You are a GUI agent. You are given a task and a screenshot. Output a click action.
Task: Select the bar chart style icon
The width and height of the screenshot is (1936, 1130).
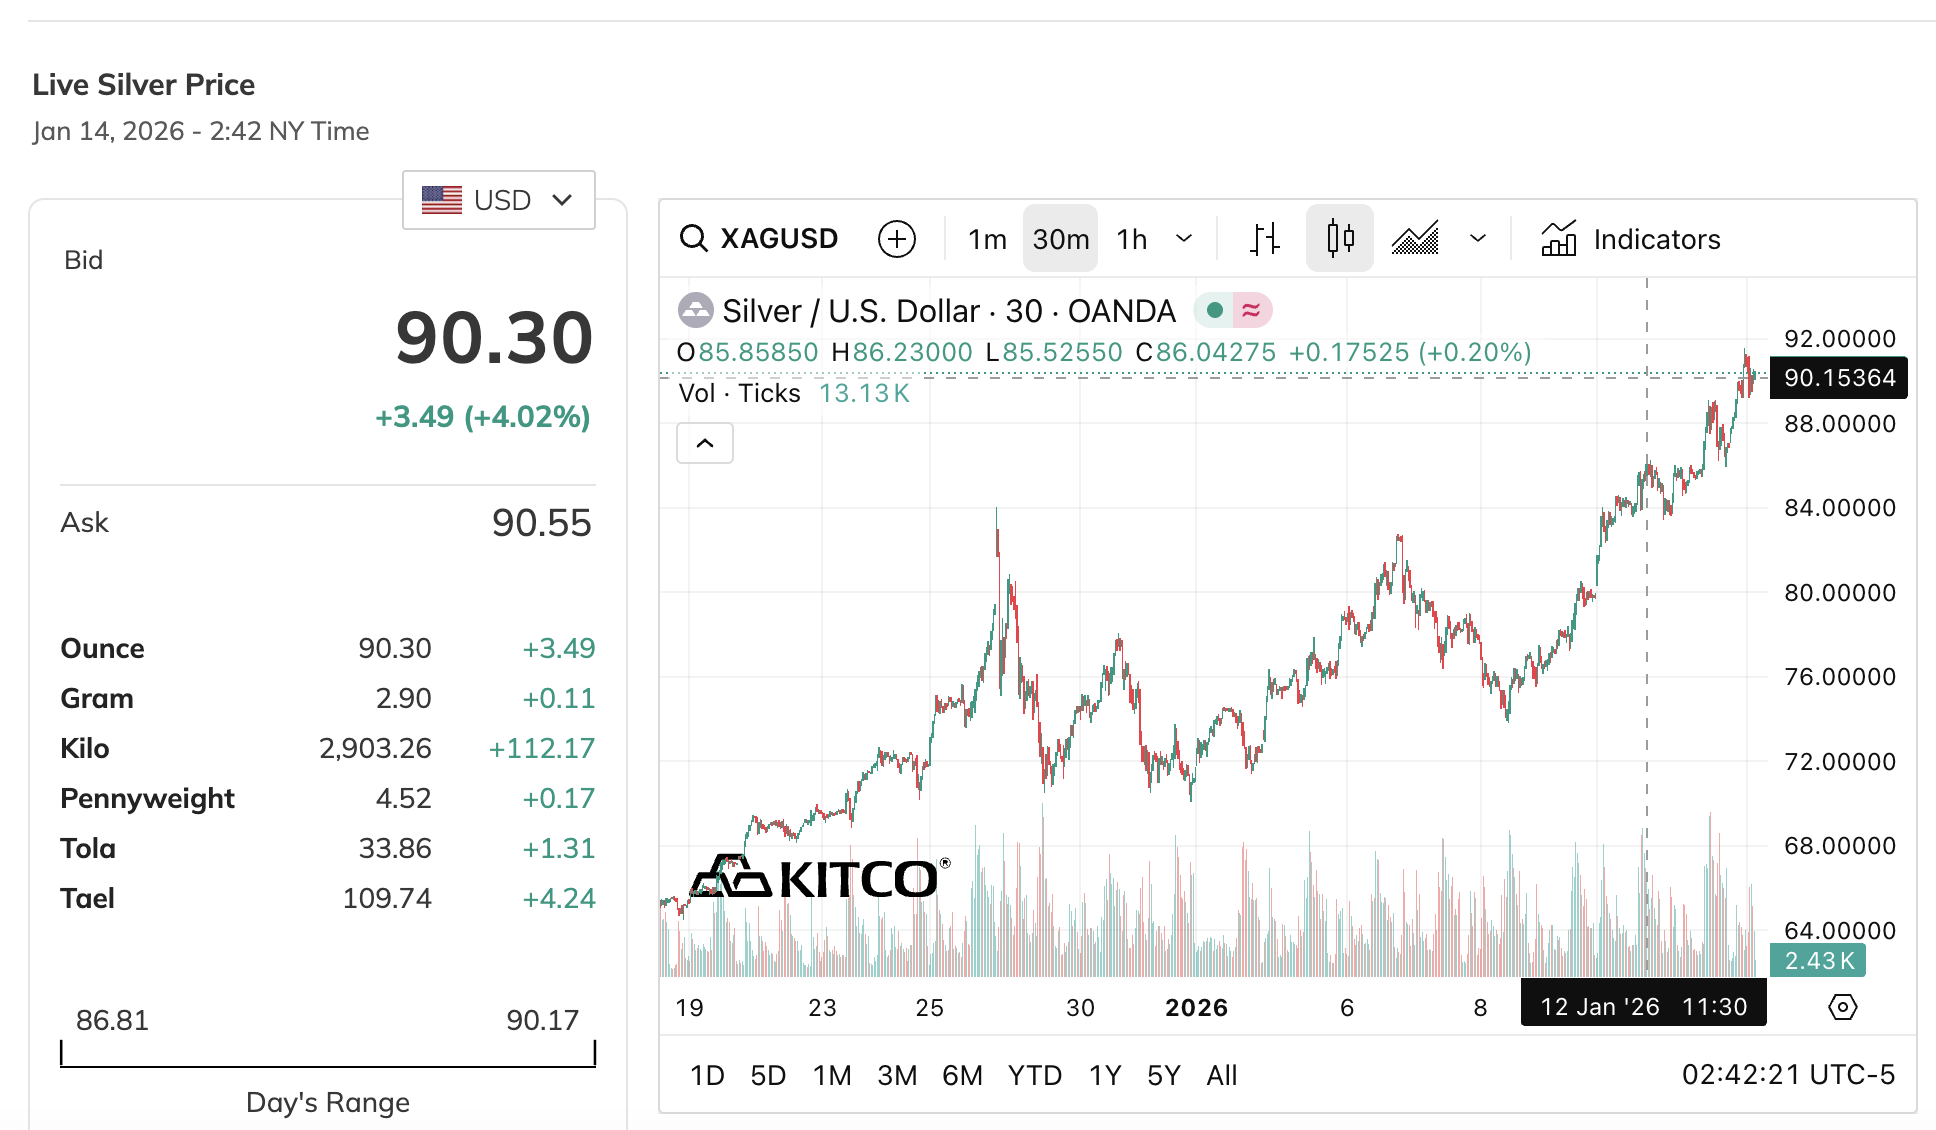click(x=1264, y=239)
